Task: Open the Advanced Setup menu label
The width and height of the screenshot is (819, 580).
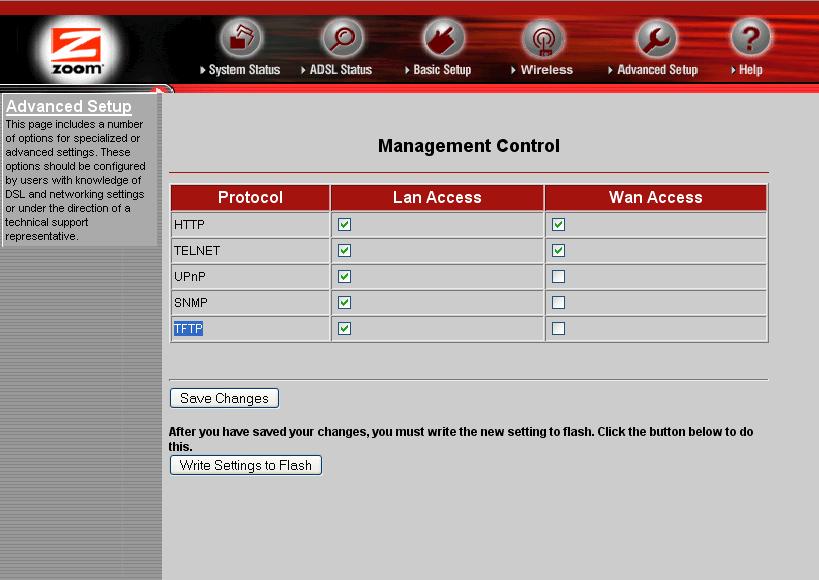Action: coord(657,69)
